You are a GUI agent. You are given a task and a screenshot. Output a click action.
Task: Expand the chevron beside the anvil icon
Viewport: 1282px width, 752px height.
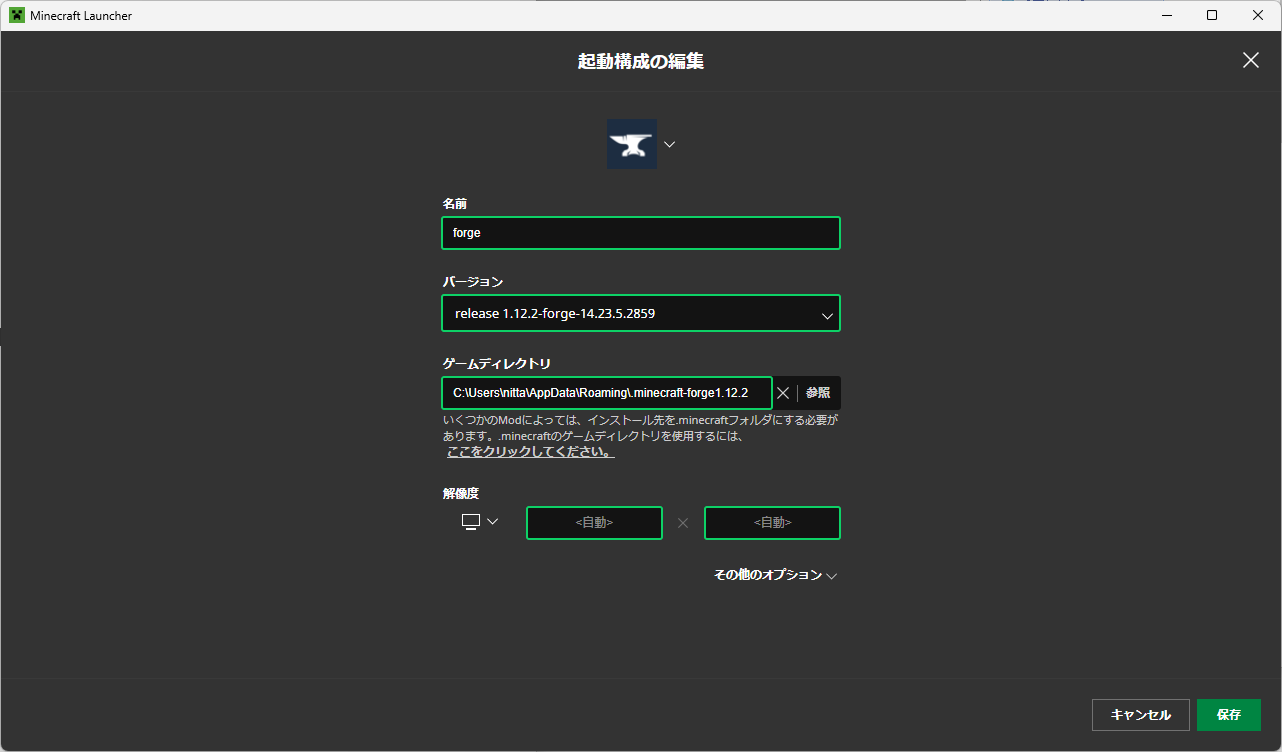[x=670, y=144]
